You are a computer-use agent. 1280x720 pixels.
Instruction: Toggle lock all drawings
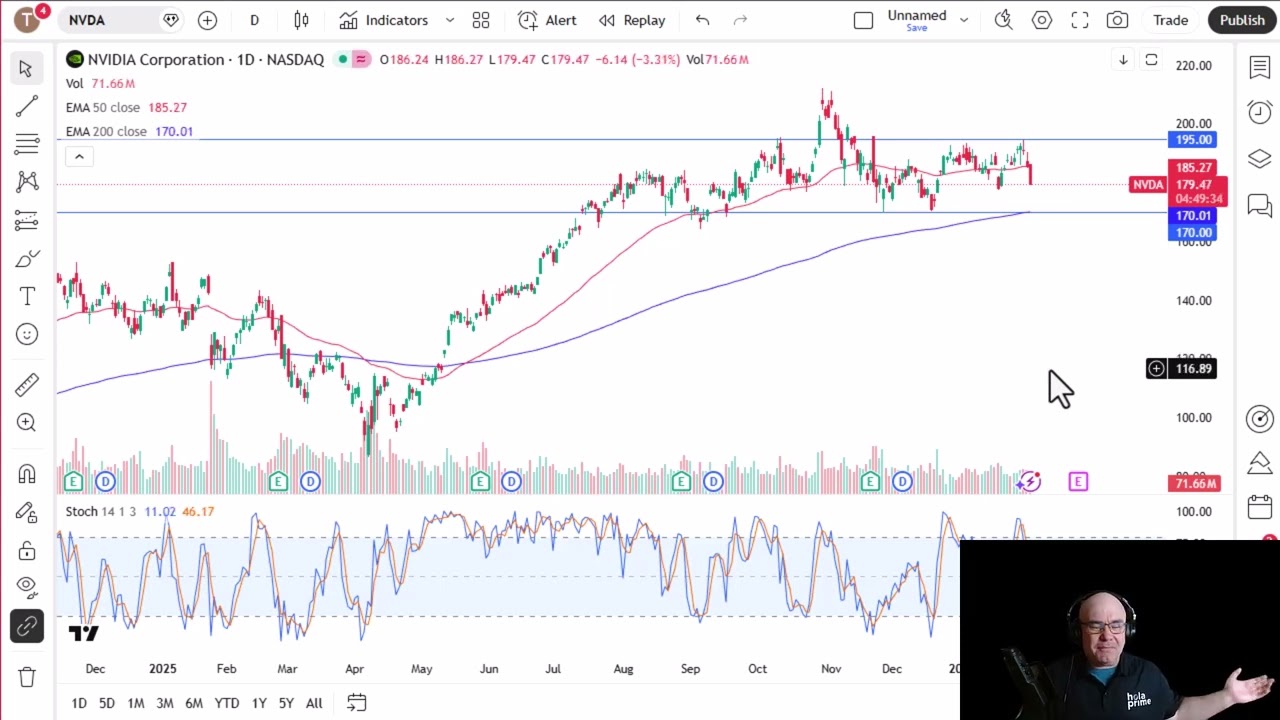tap(26, 551)
